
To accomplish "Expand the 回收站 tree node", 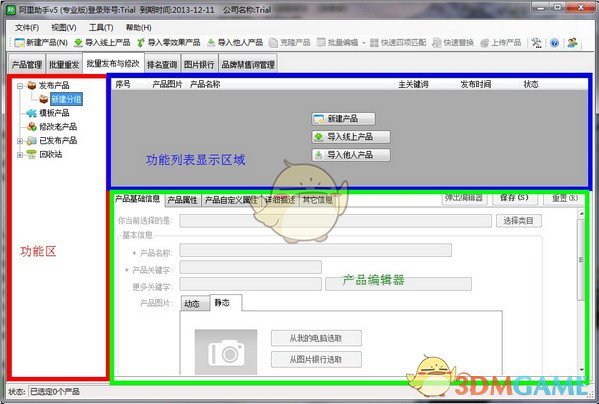I will coord(20,155).
